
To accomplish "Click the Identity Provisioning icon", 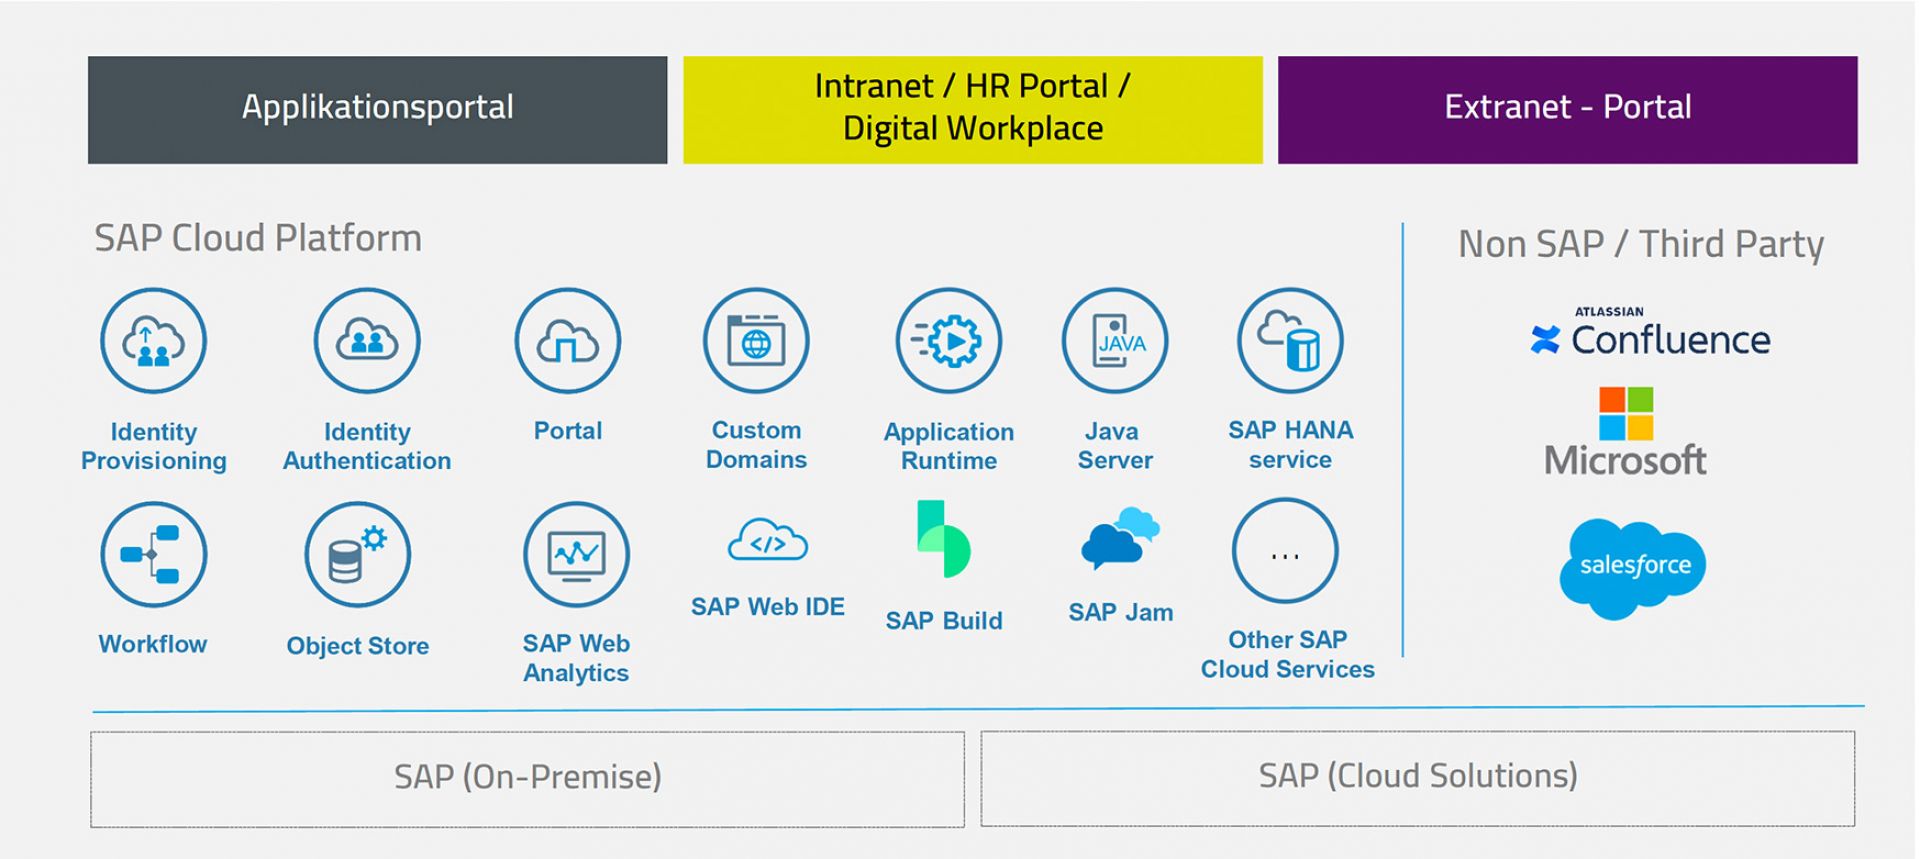I will [153, 341].
